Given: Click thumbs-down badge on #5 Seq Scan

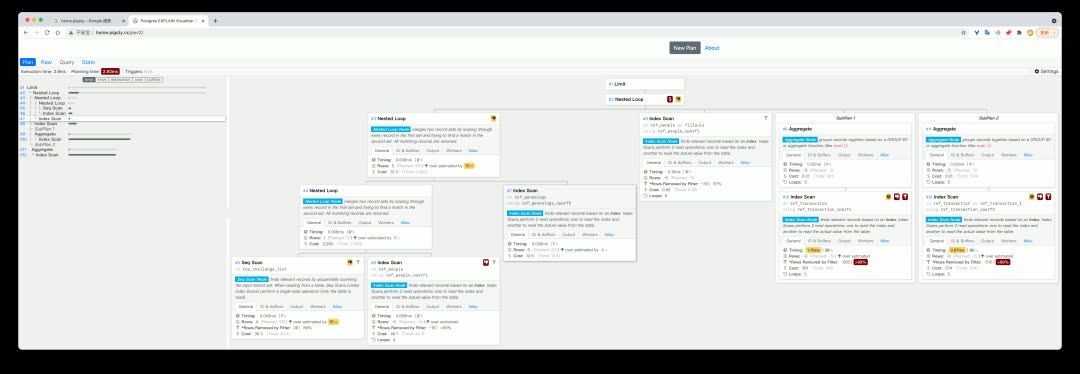Looking at the screenshot, I should click(350, 262).
